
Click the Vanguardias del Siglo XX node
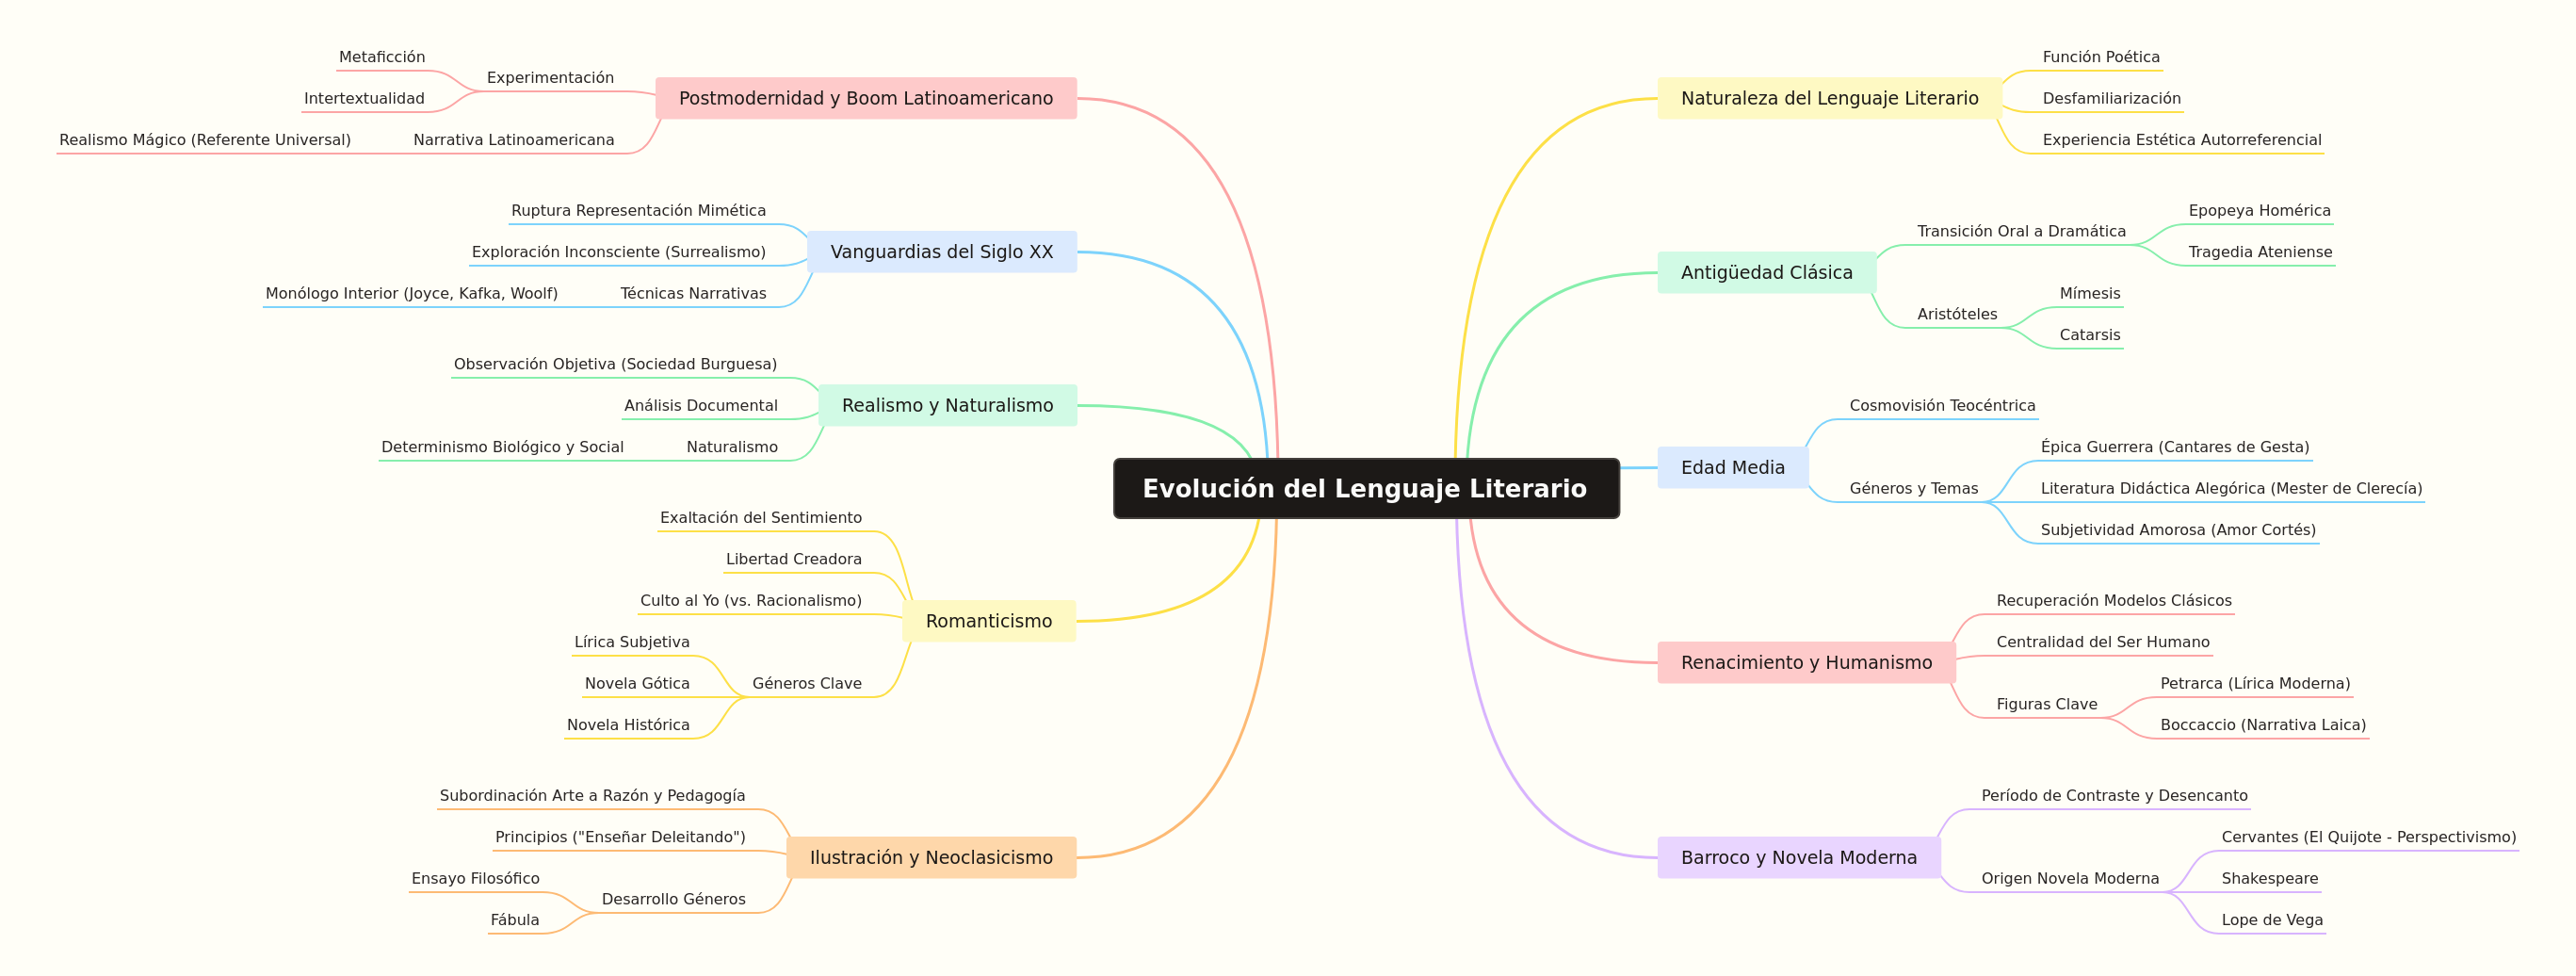coord(942,252)
